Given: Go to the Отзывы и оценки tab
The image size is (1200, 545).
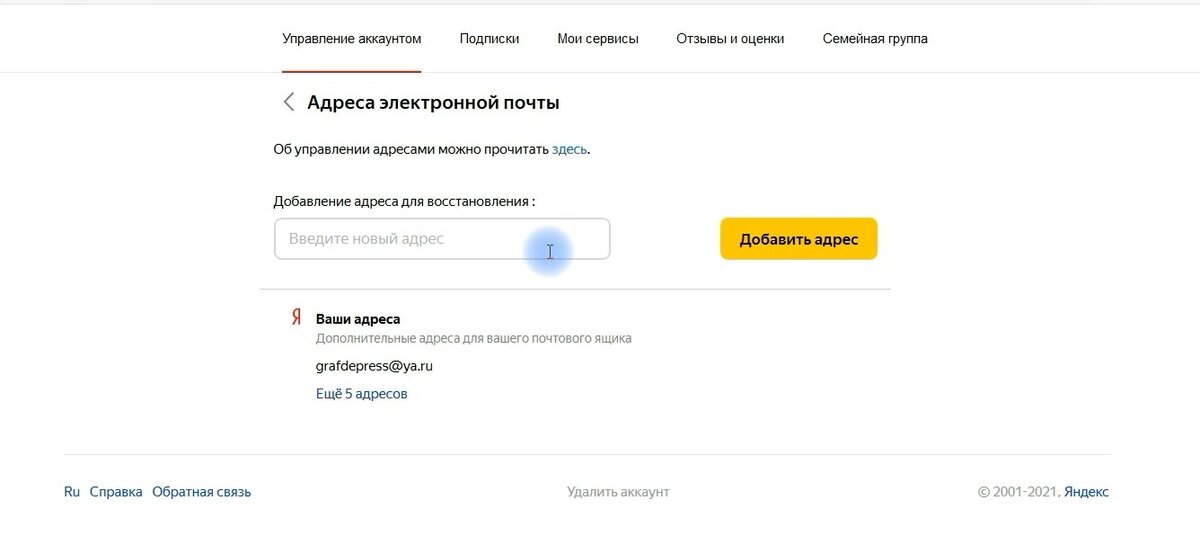Looking at the screenshot, I should point(730,39).
